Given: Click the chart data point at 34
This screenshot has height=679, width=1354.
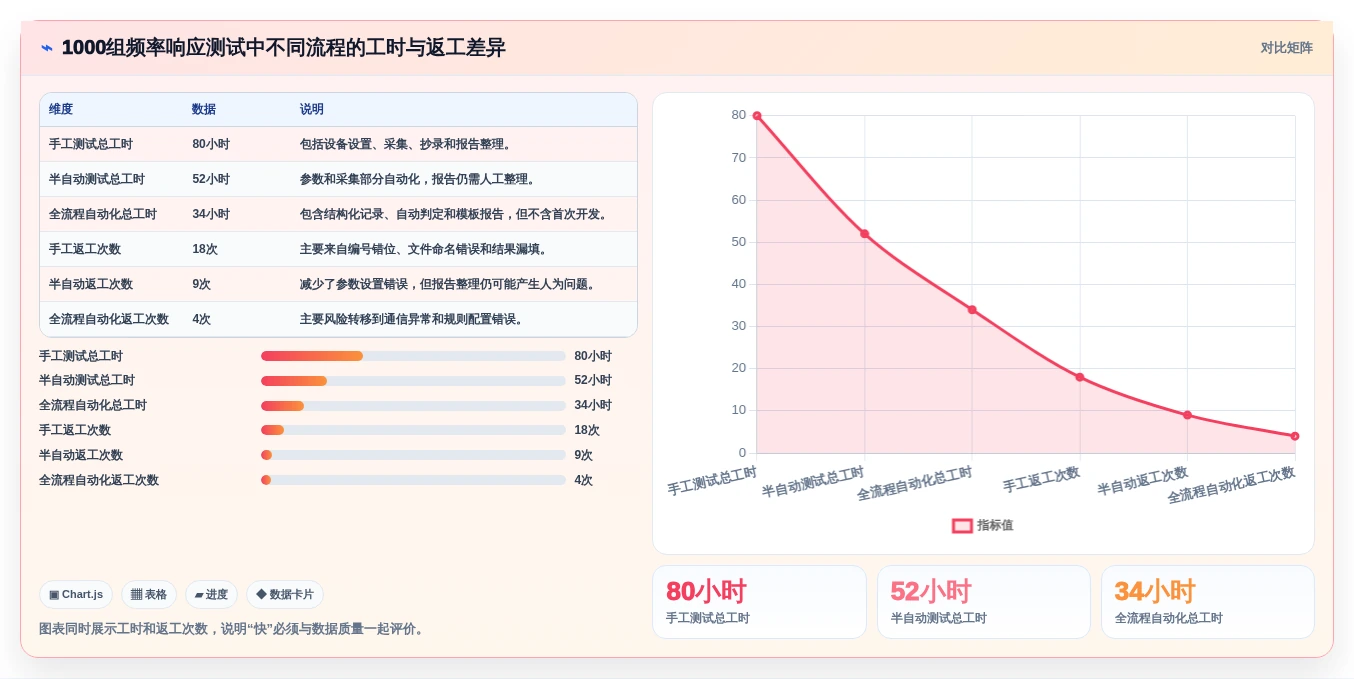Looking at the screenshot, I should (x=972, y=310).
